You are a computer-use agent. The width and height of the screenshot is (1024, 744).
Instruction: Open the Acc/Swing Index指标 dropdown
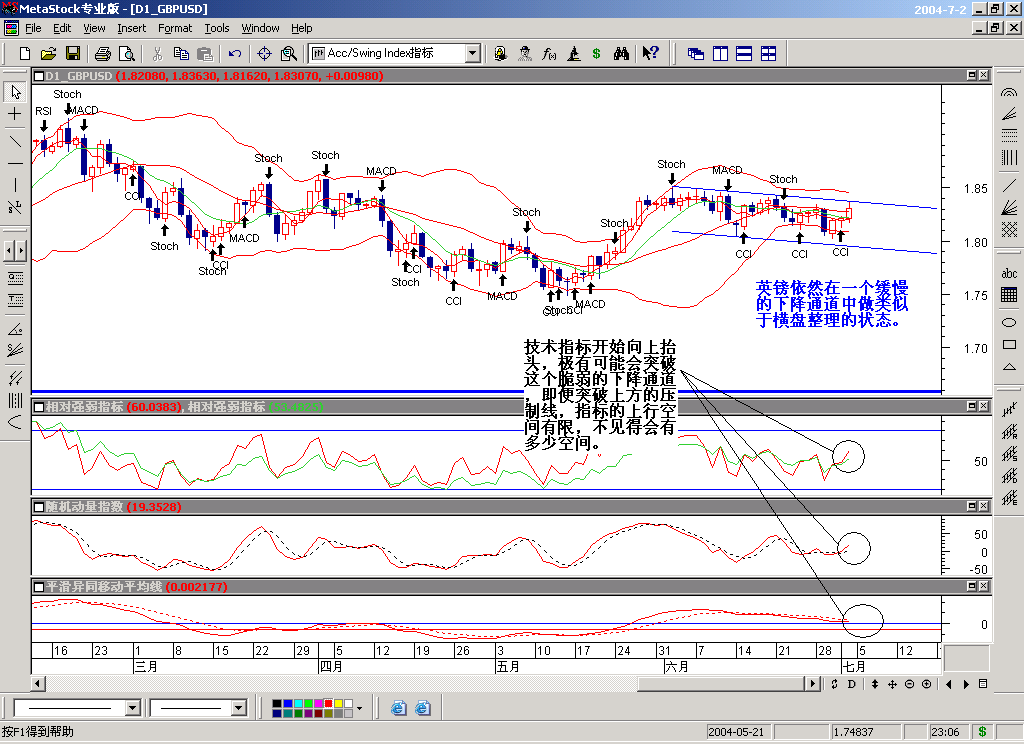(x=473, y=53)
